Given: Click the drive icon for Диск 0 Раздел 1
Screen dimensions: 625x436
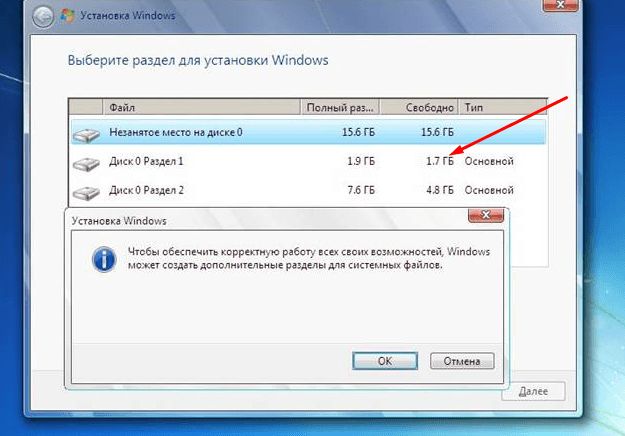Looking at the screenshot, I should (x=86, y=163).
